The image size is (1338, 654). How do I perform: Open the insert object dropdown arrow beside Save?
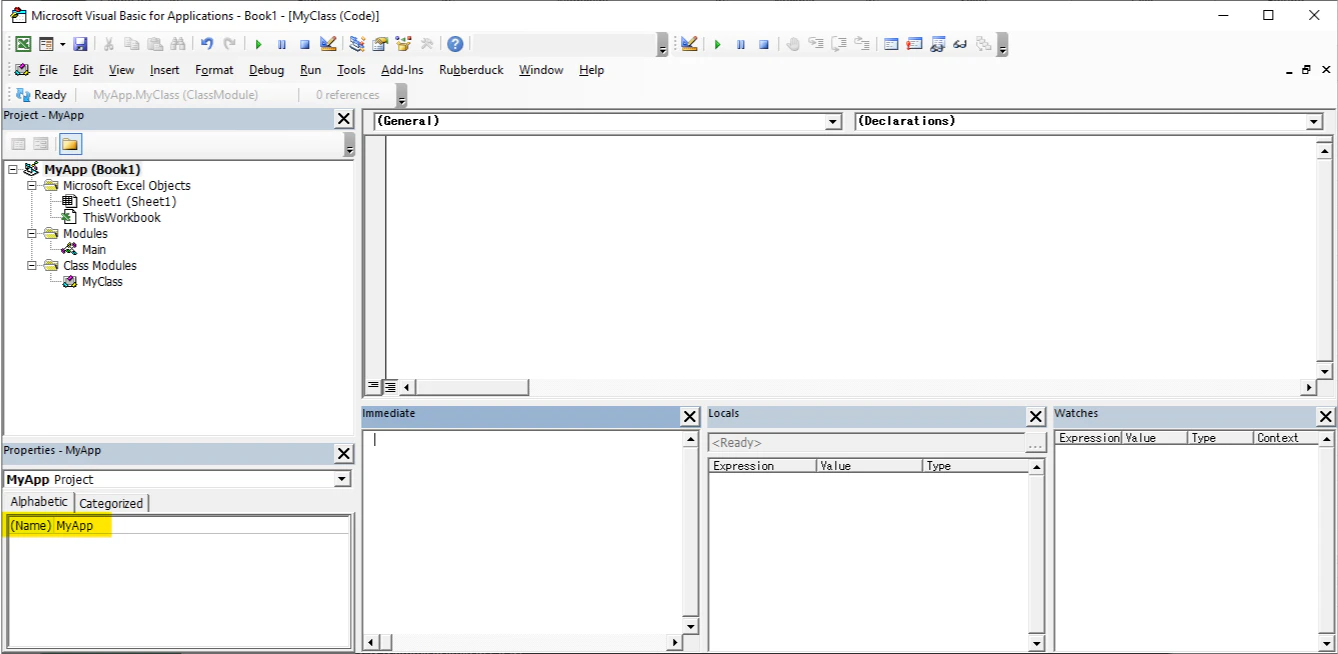coord(62,44)
